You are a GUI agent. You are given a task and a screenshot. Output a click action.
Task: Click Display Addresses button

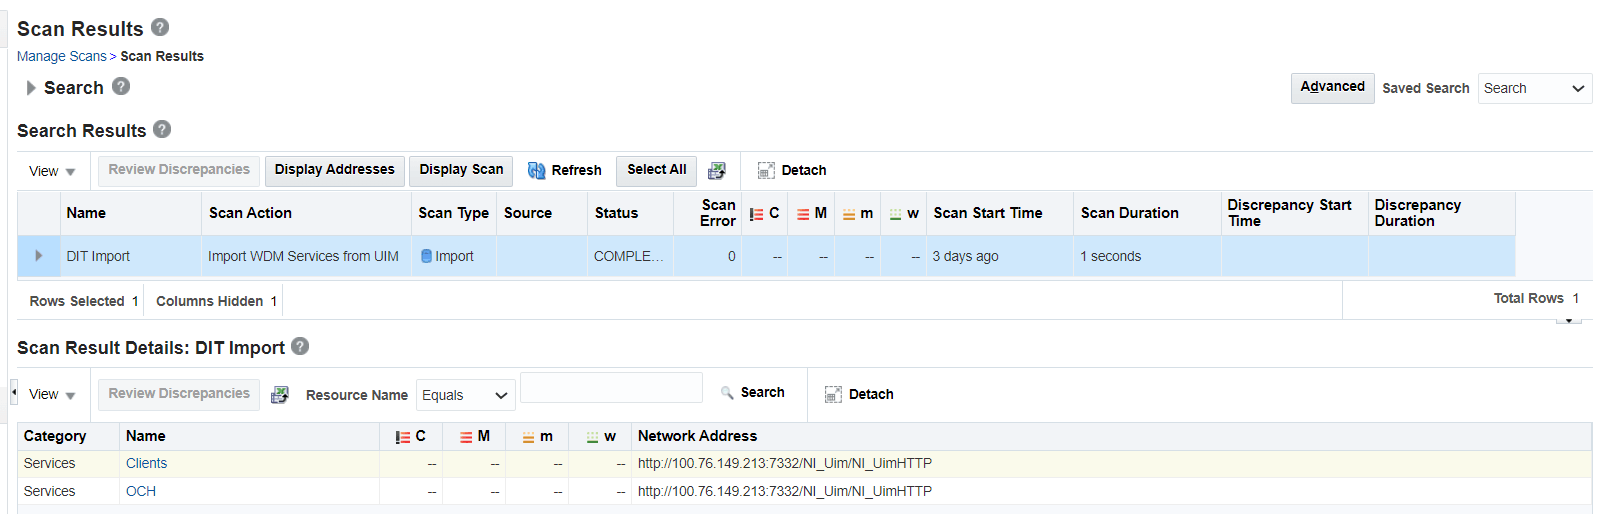click(335, 170)
